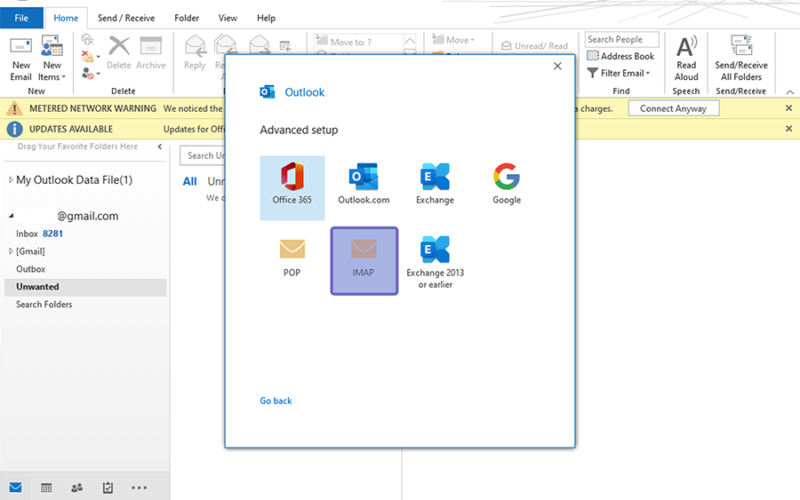Click Read Aloud

coord(686,59)
